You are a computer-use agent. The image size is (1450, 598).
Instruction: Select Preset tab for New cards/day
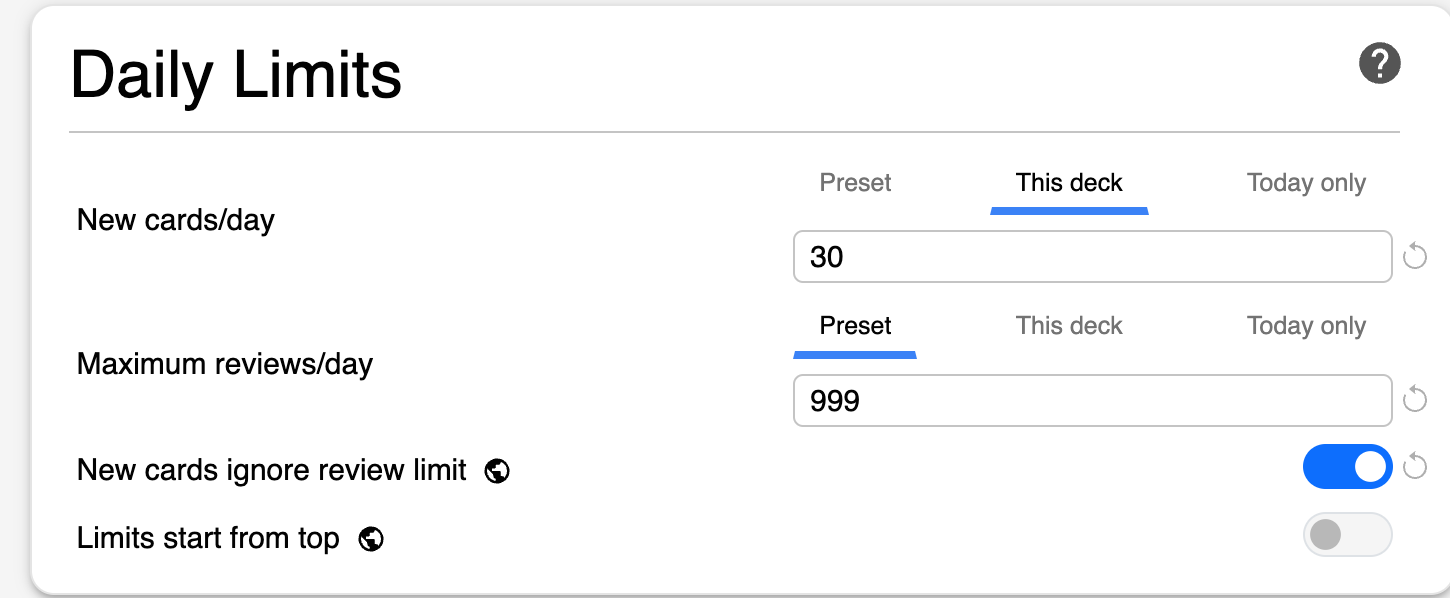[x=855, y=183]
